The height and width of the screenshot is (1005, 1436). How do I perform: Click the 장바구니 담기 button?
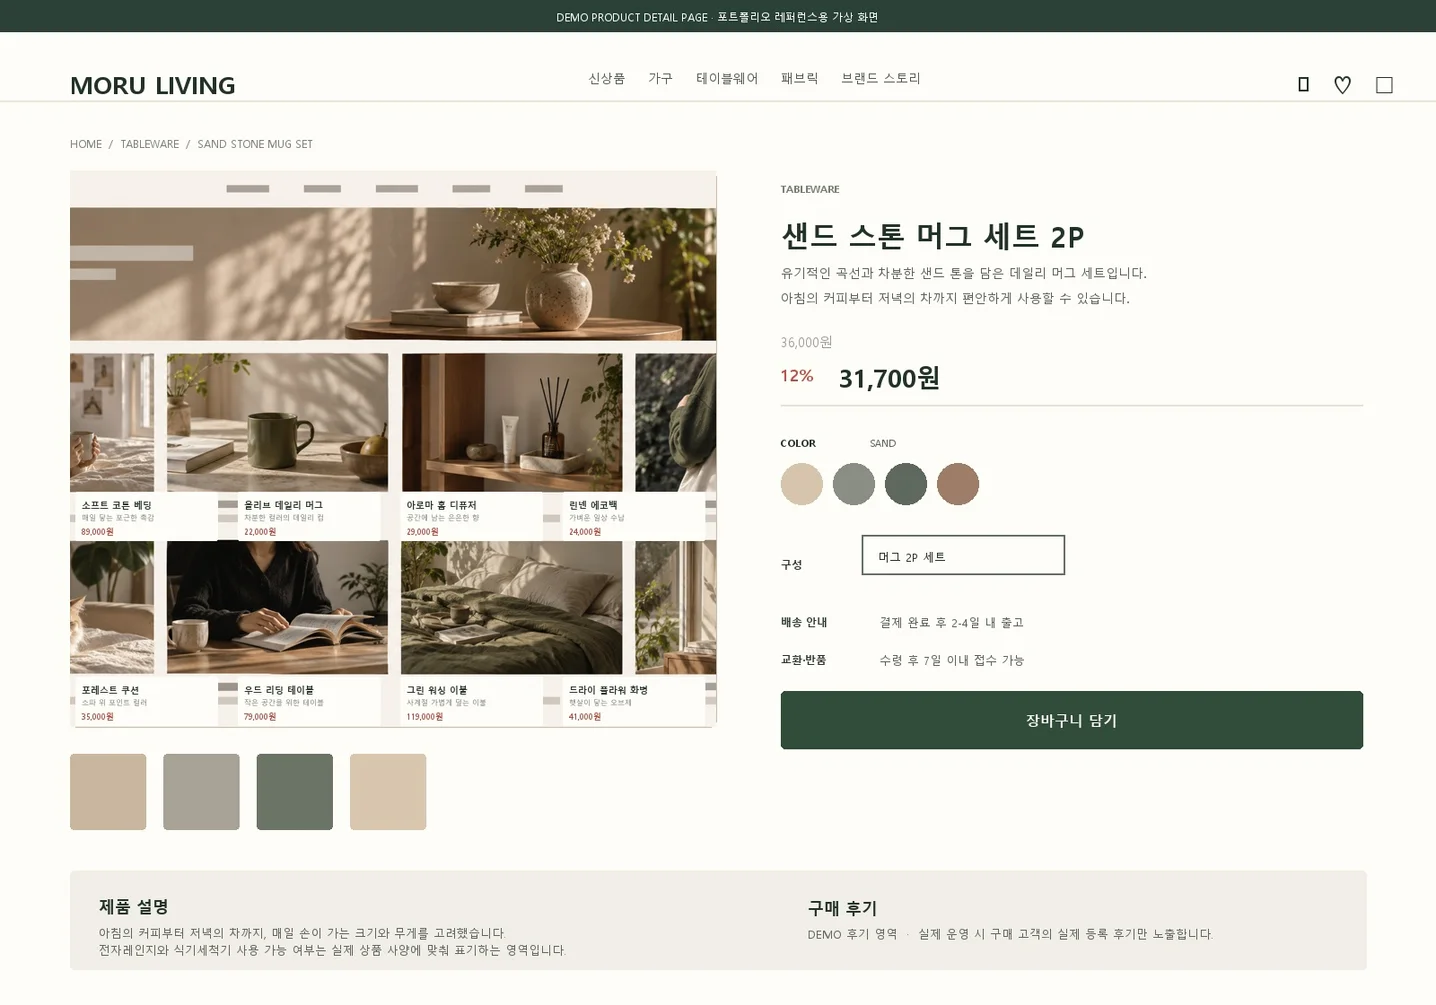coord(1072,720)
